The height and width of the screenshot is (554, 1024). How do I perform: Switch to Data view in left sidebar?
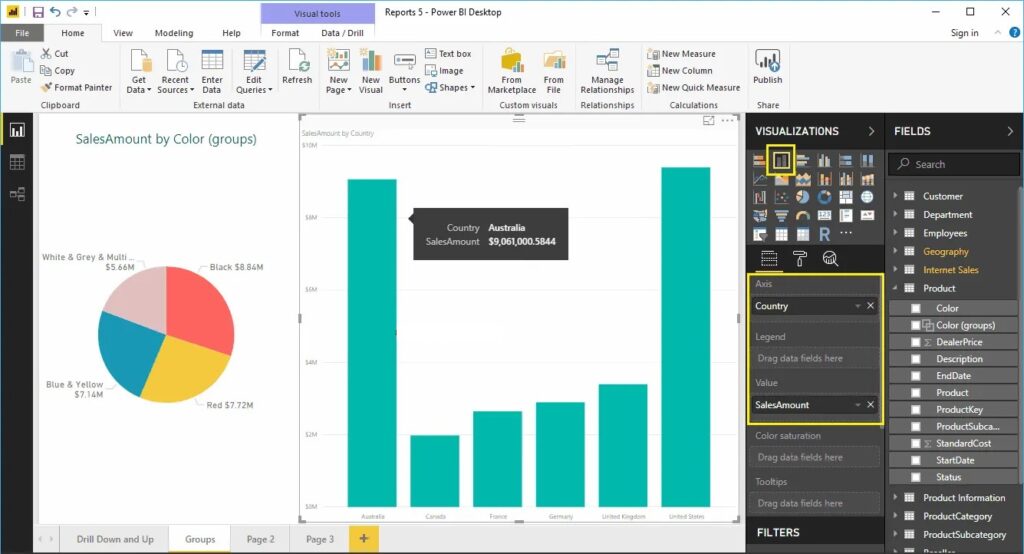(17, 162)
